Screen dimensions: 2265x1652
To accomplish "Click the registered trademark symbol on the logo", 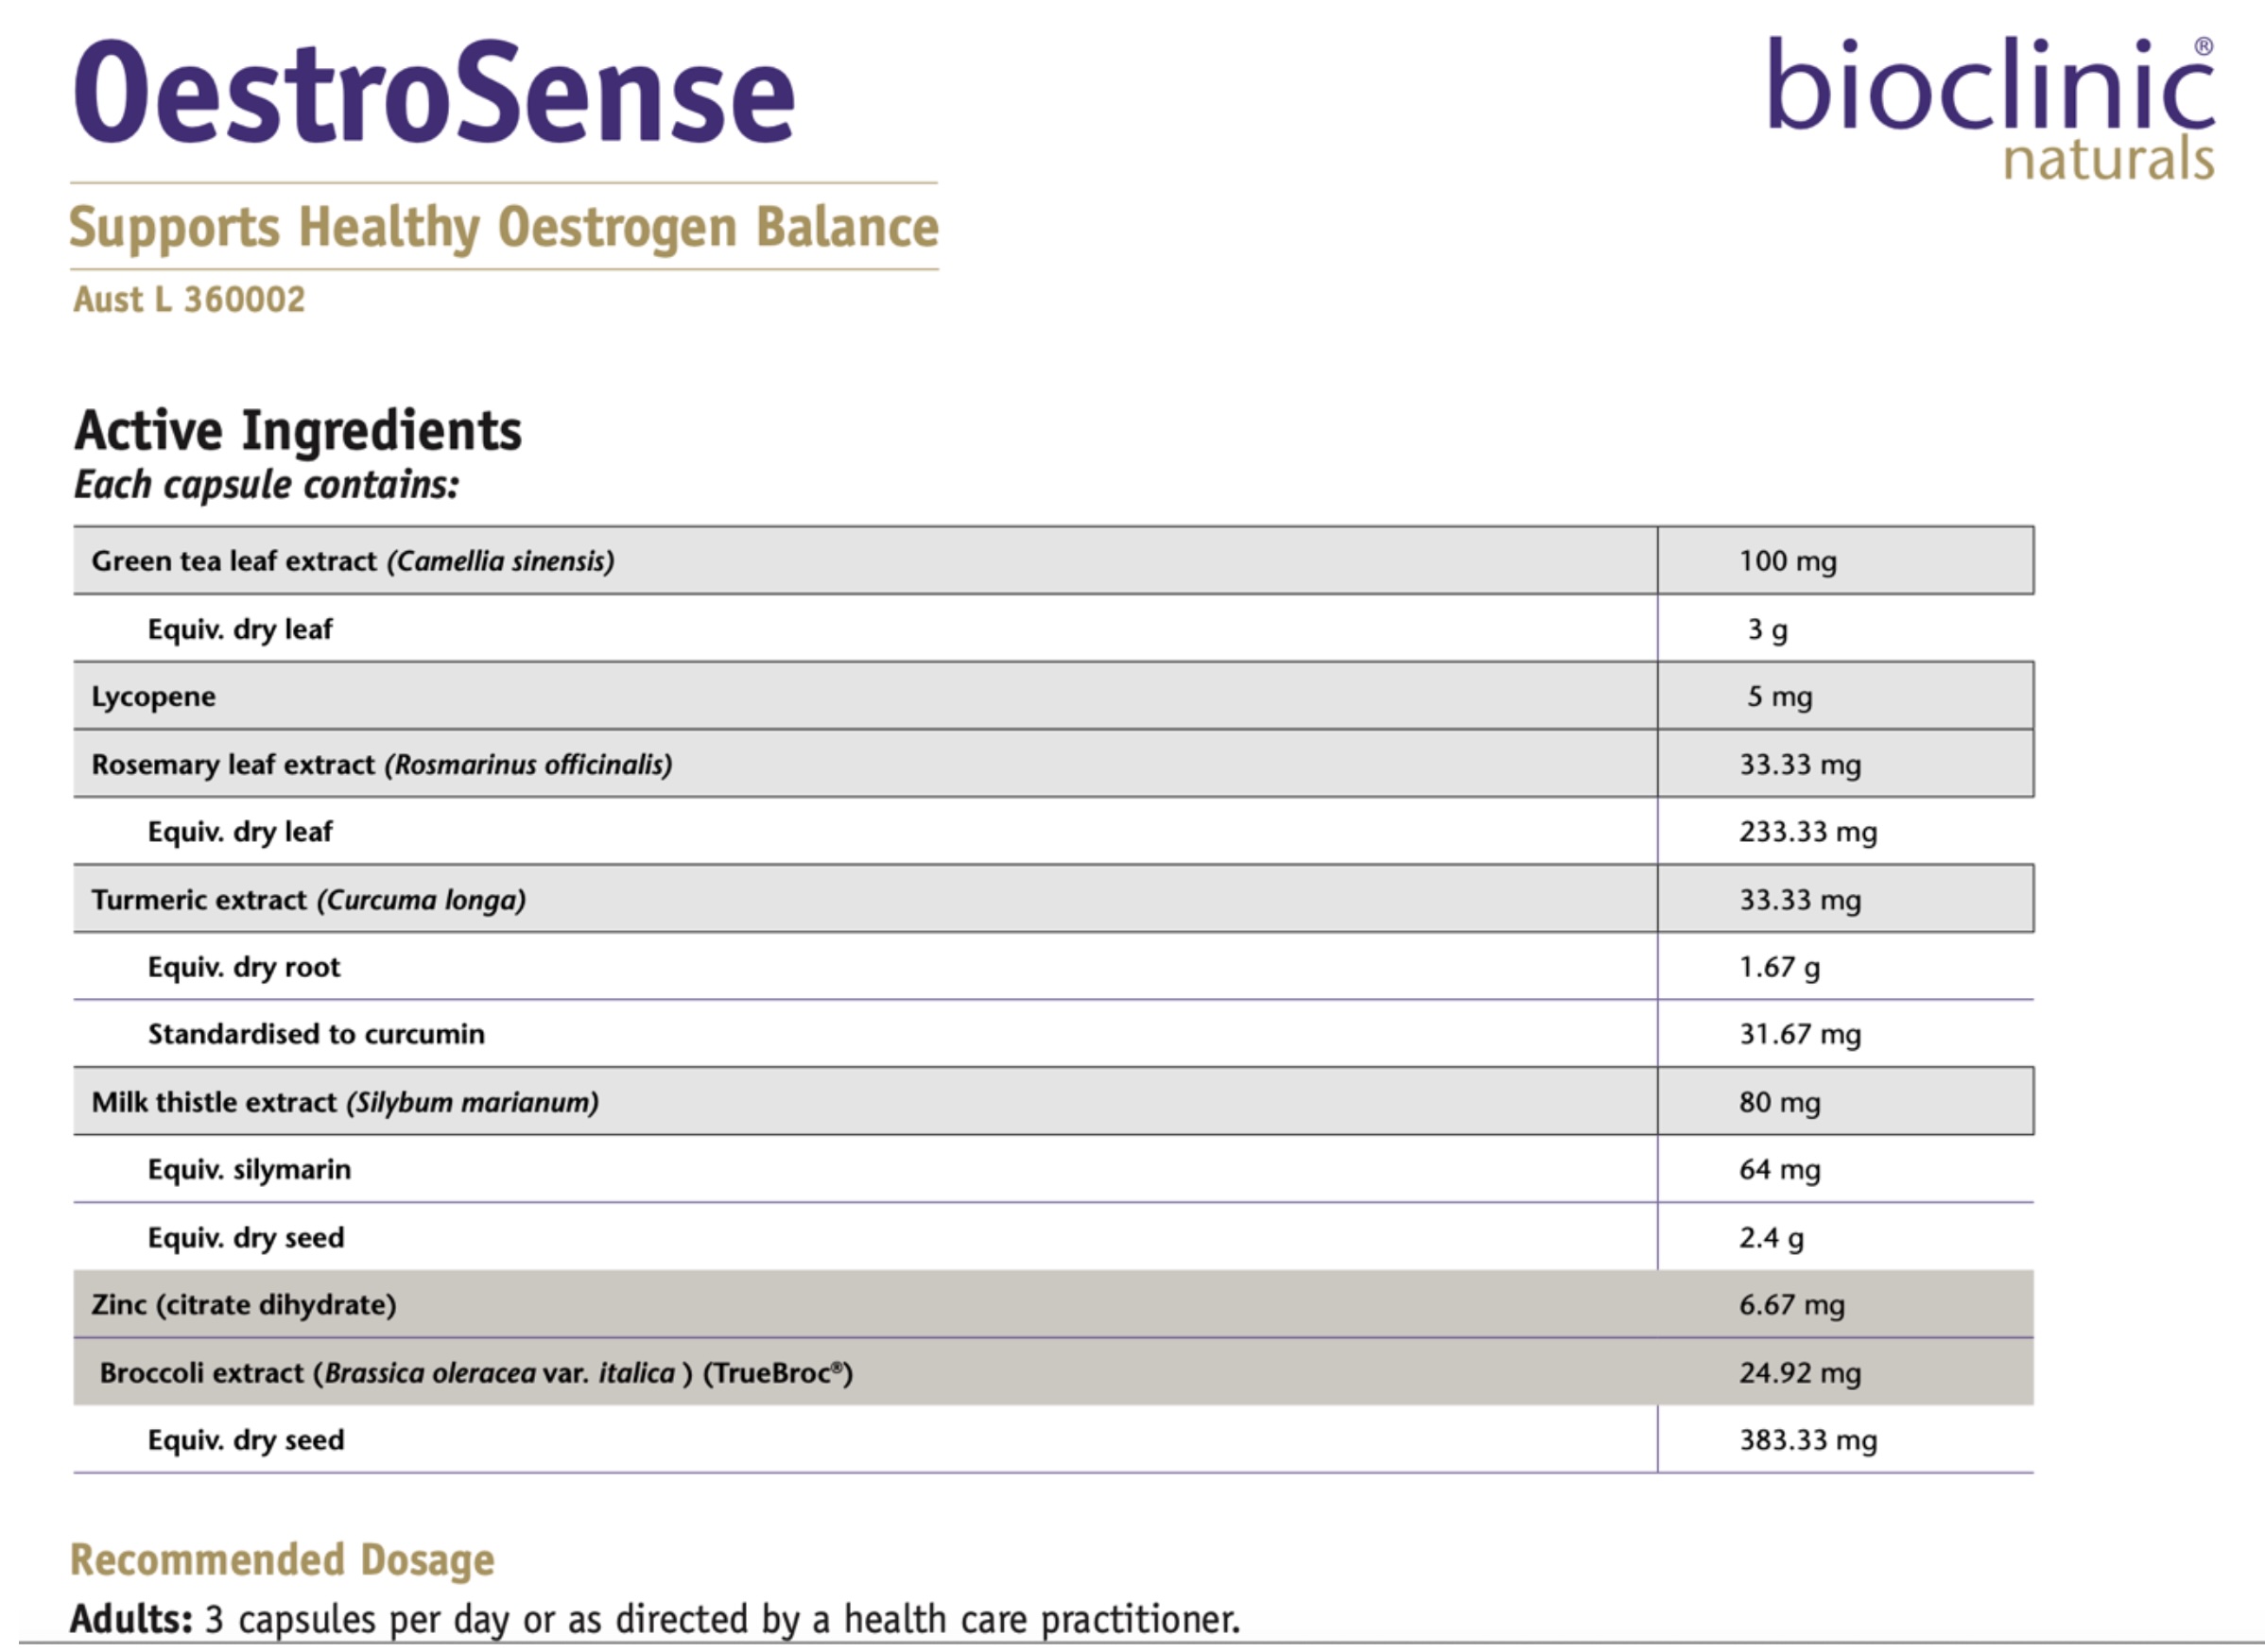I will [2203, 47].
